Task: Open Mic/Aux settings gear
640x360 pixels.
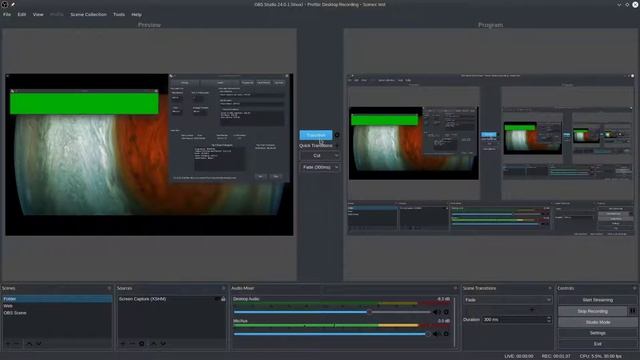Action: point(446,334)
